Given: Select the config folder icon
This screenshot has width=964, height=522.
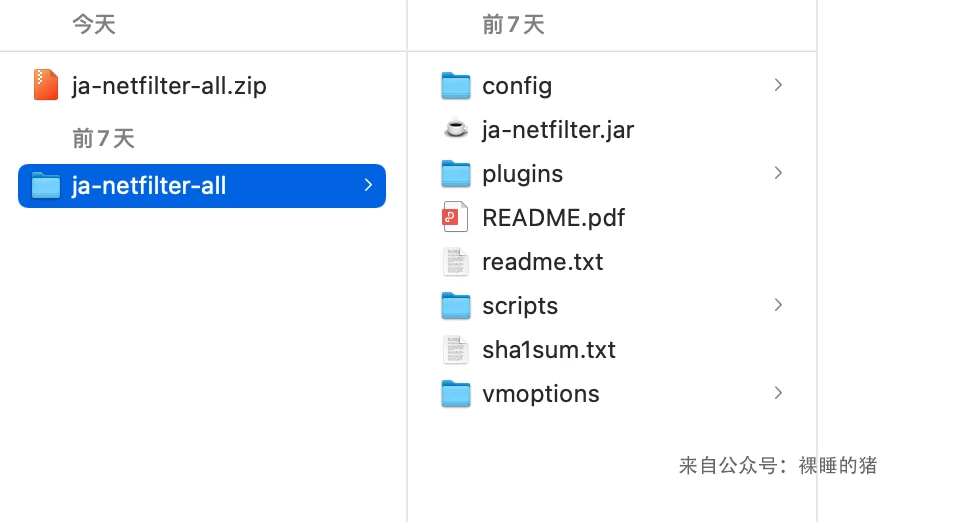Looking at the screenshot, I should point(456,85).
